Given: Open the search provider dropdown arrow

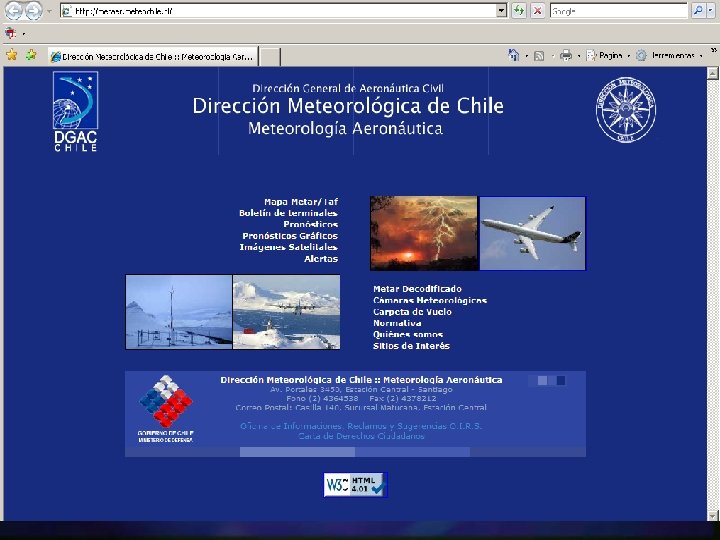Looking at the screenshot, I should (711, 11).
